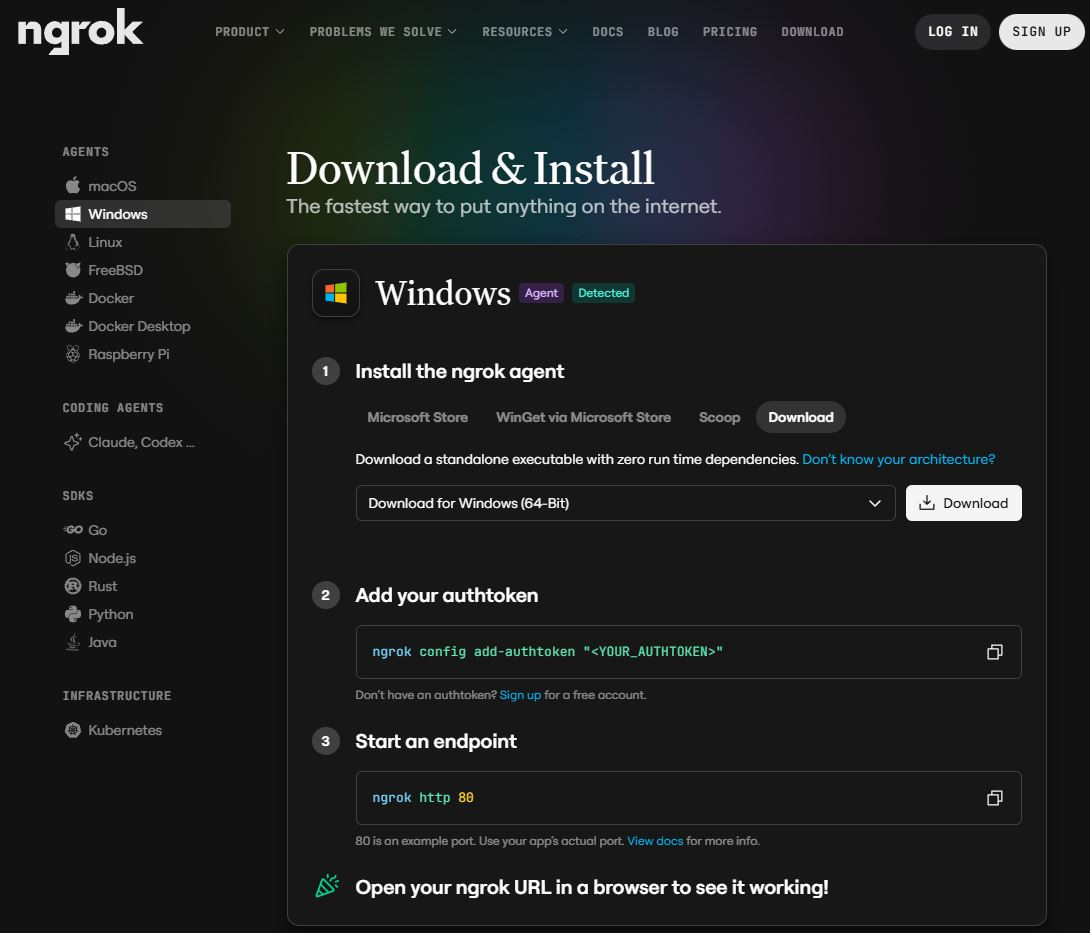Click the Add your authtoken heading
The image size is (1090, 933).
pos(446,595)
